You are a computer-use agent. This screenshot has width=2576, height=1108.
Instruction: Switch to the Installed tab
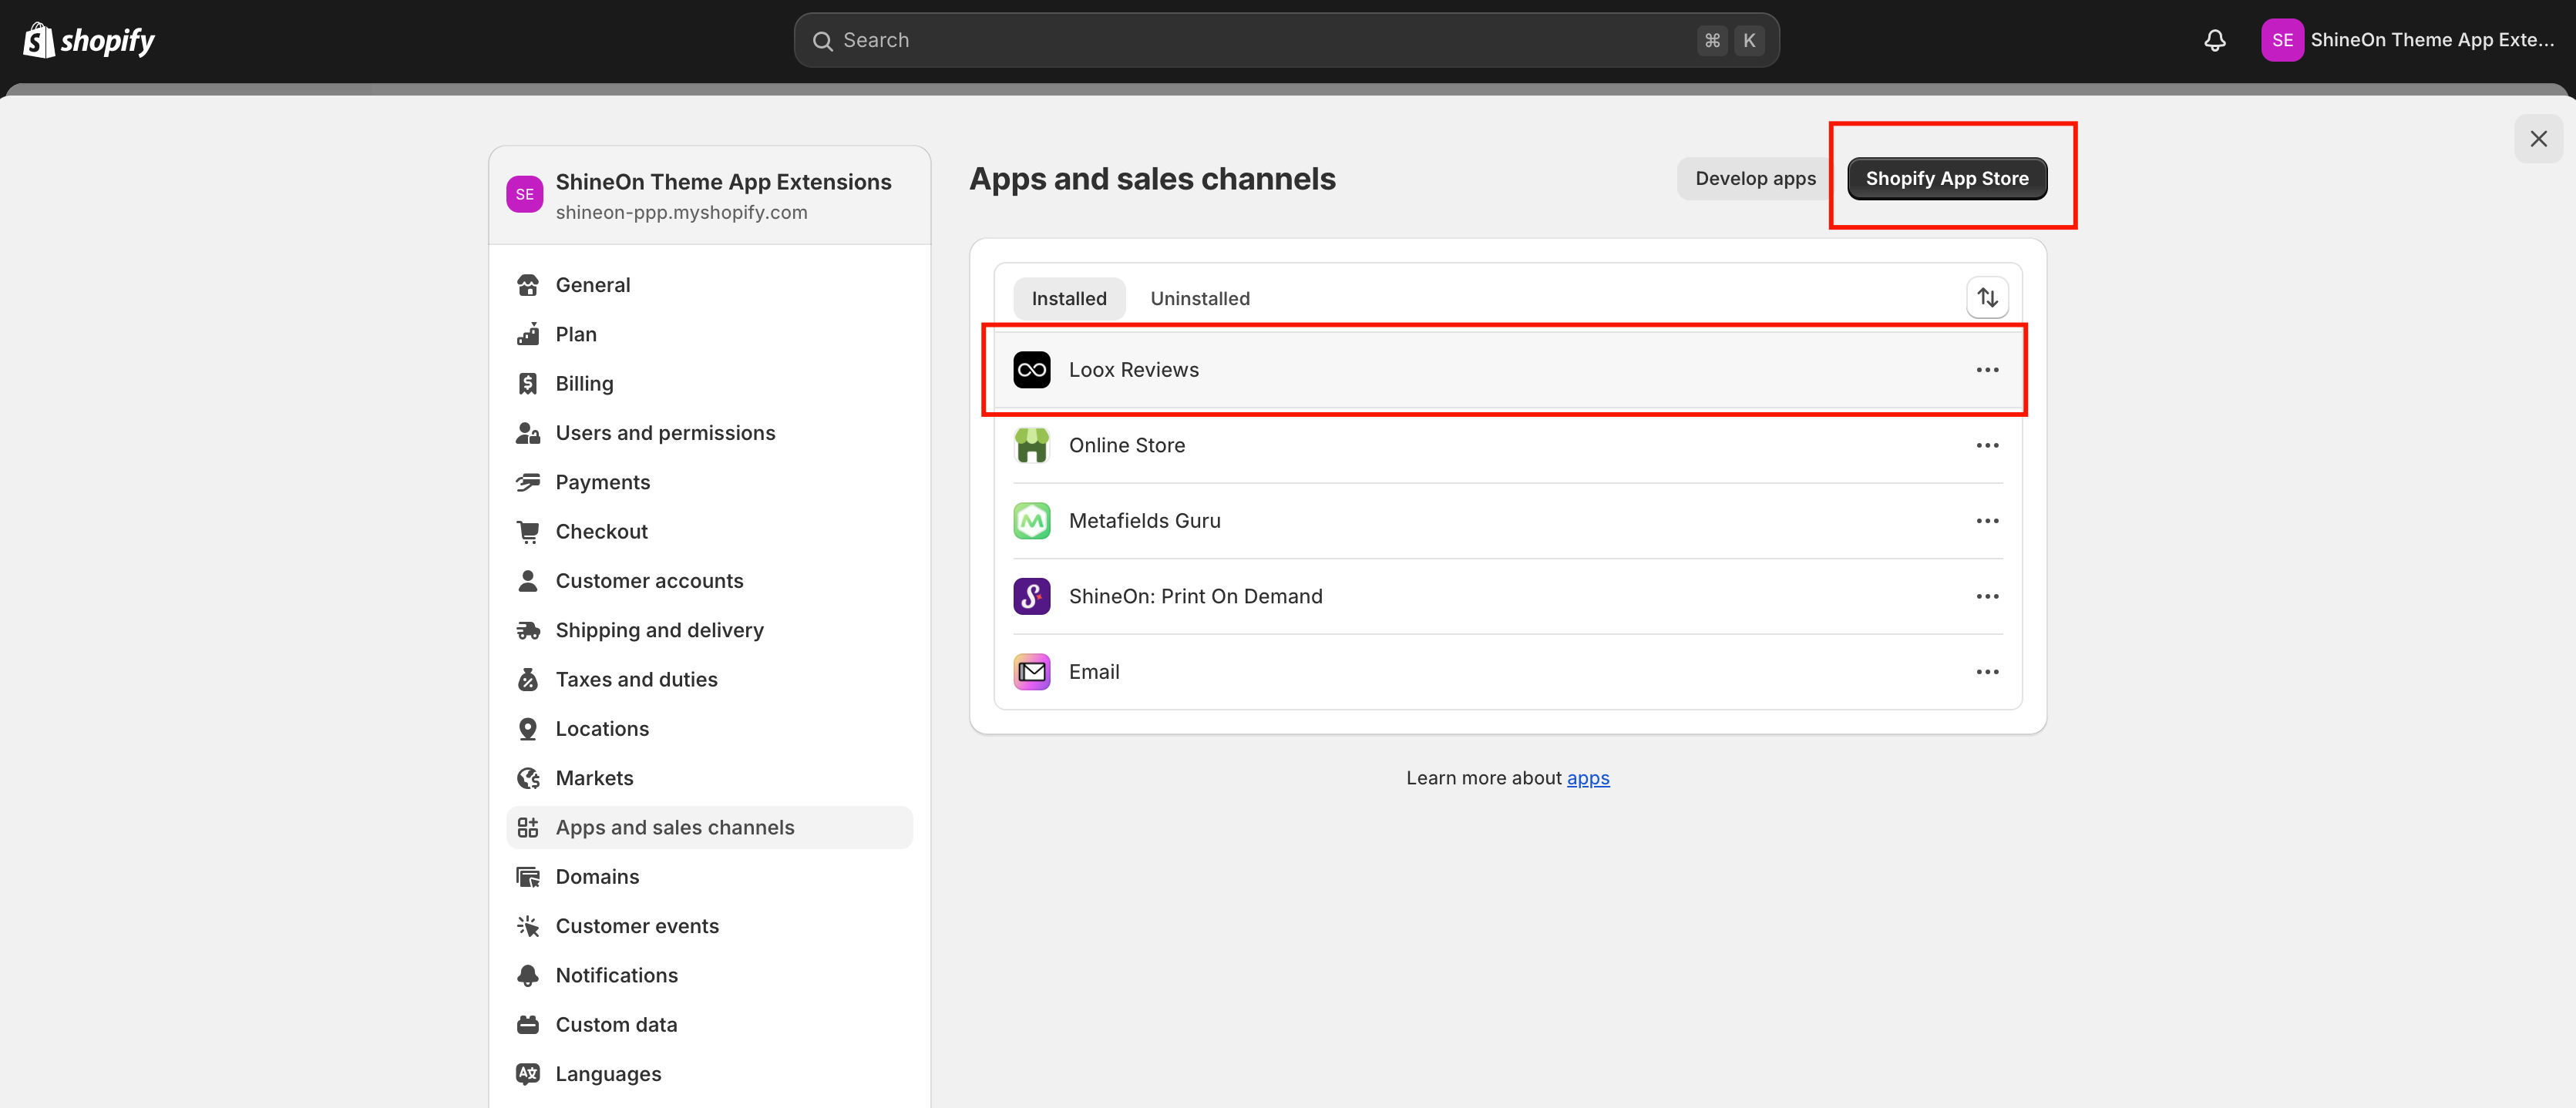pos(1069,298)
